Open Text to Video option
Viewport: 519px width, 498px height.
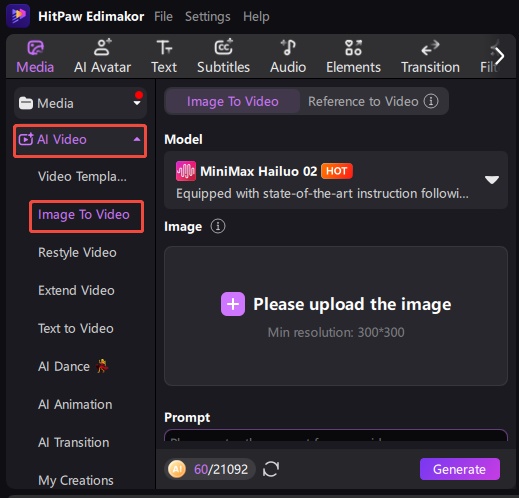click(x=76, y=328)
